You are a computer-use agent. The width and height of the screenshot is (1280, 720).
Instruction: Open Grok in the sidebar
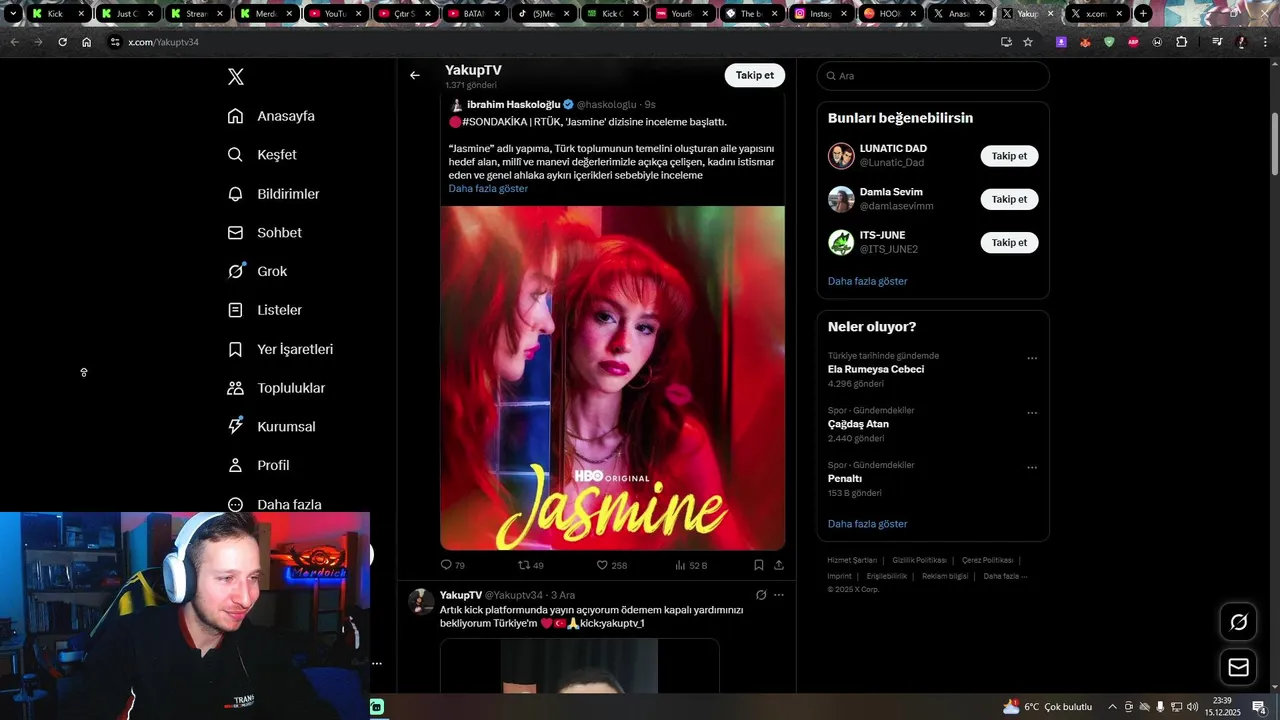coord(257,271)
